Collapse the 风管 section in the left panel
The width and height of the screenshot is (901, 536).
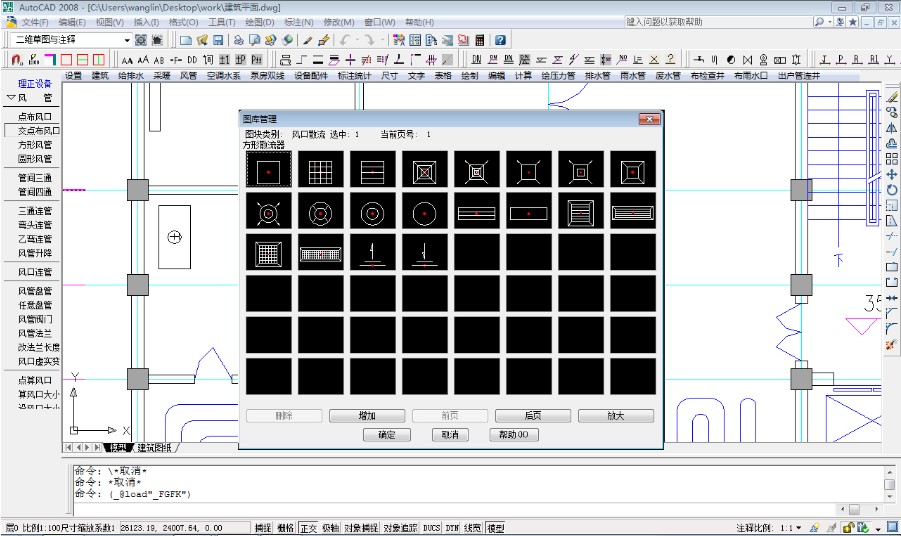[x=11, y=98]
